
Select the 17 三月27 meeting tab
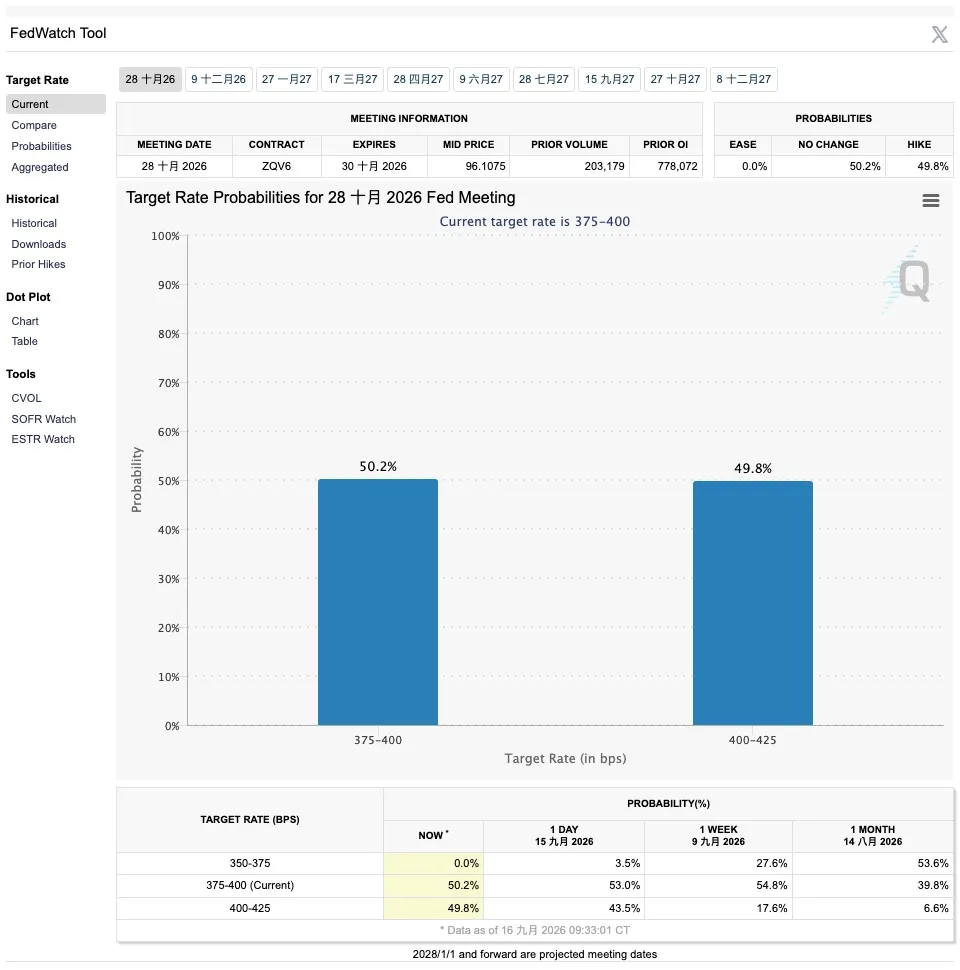coord(353,79)
